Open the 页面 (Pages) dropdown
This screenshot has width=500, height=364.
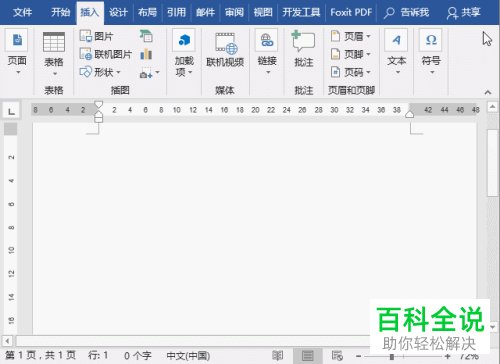[x=17, y=52]
